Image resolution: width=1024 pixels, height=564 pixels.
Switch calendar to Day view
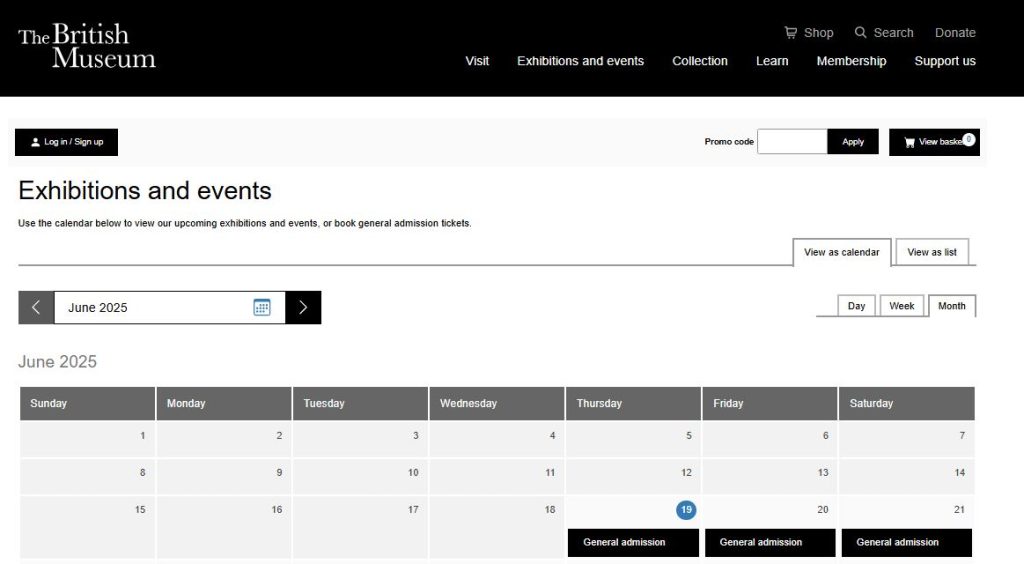tap(856, 306)
